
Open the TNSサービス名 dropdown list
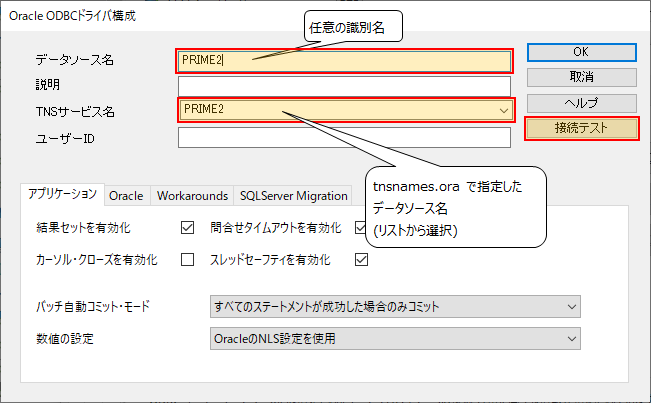click(x=346, y=110)
